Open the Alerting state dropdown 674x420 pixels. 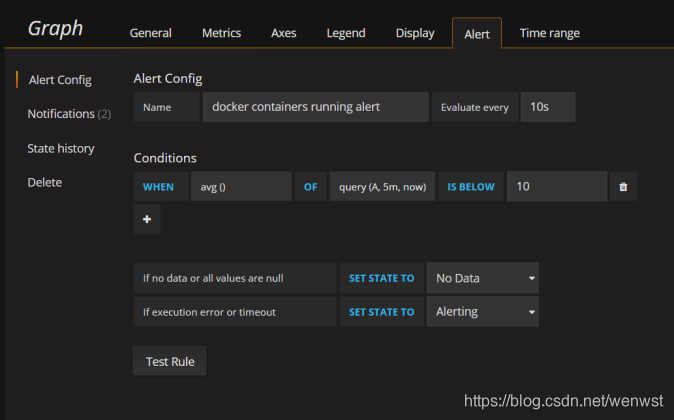[483, 312]
